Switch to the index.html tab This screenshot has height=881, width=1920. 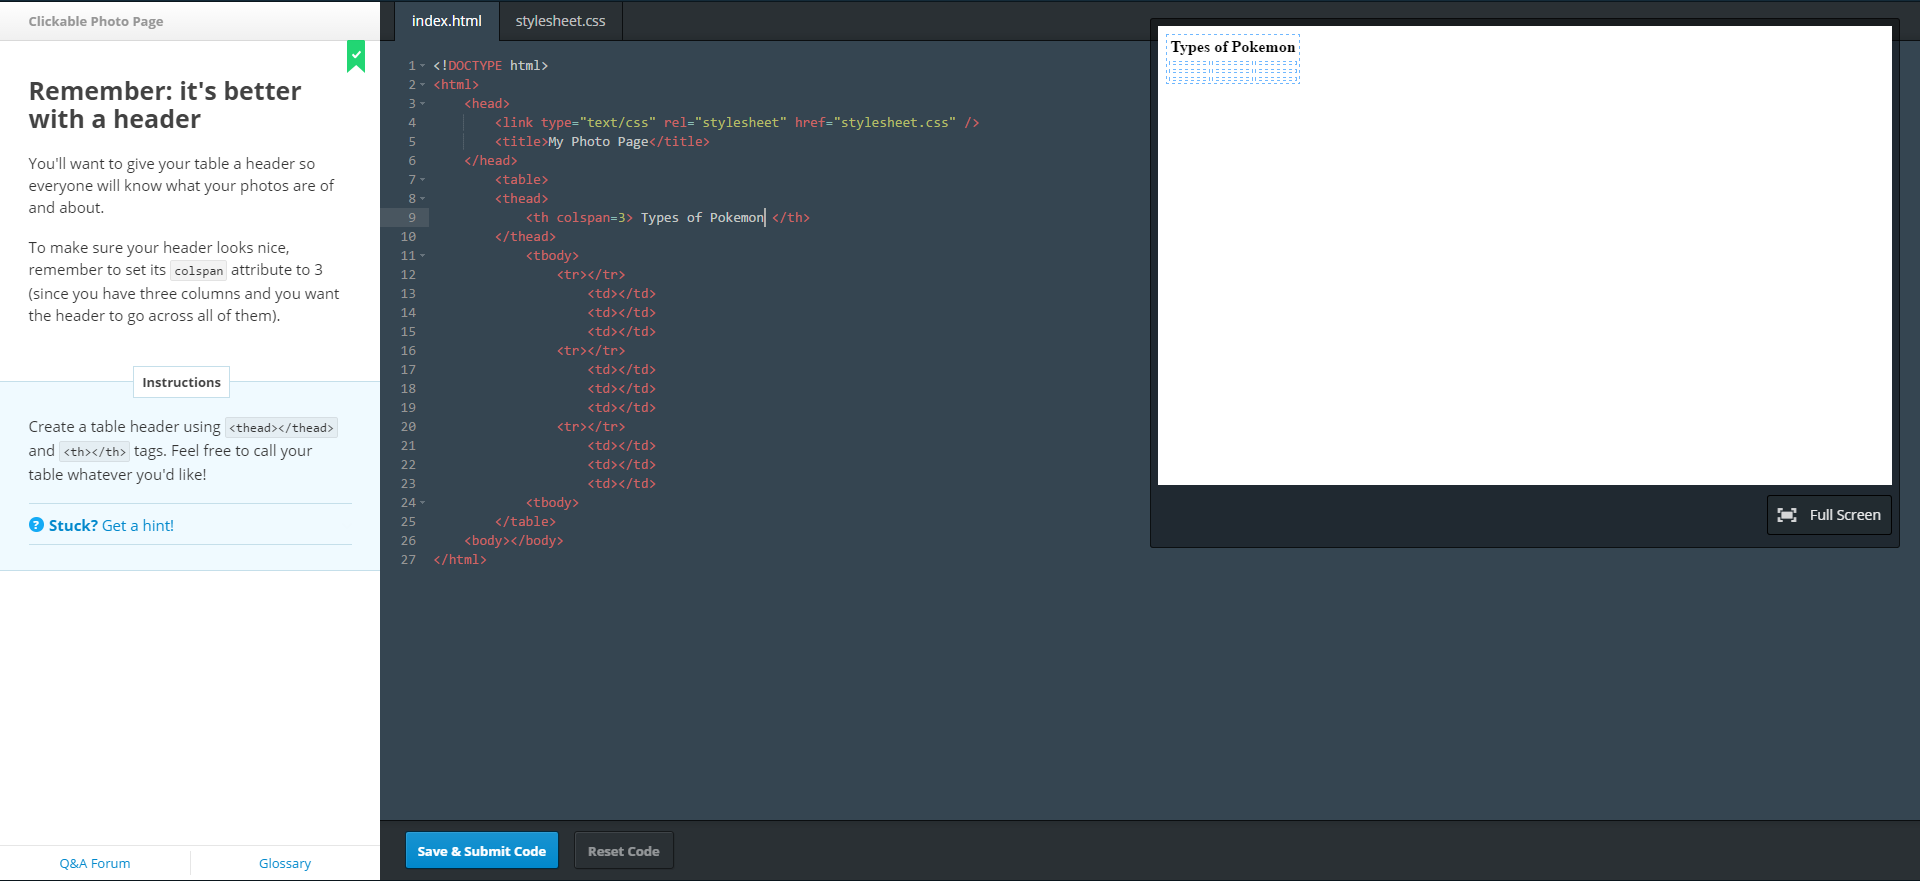click(446, 21)
